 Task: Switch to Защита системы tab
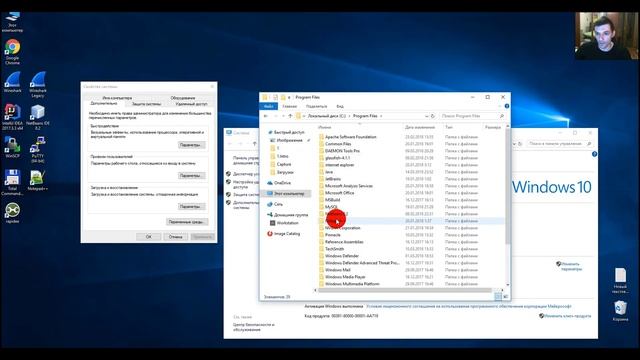click(x=146, y=104)
